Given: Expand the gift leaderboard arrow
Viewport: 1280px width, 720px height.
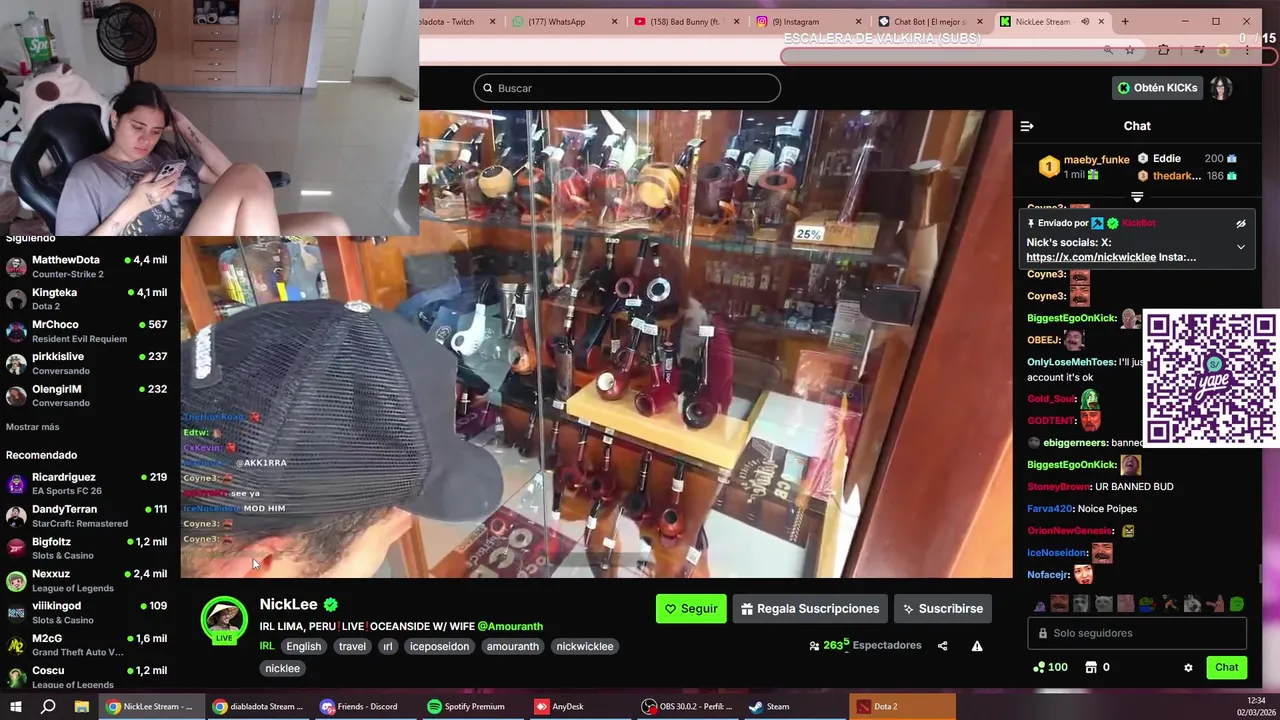Looking at the screenshot, I should coord(1137,197).
